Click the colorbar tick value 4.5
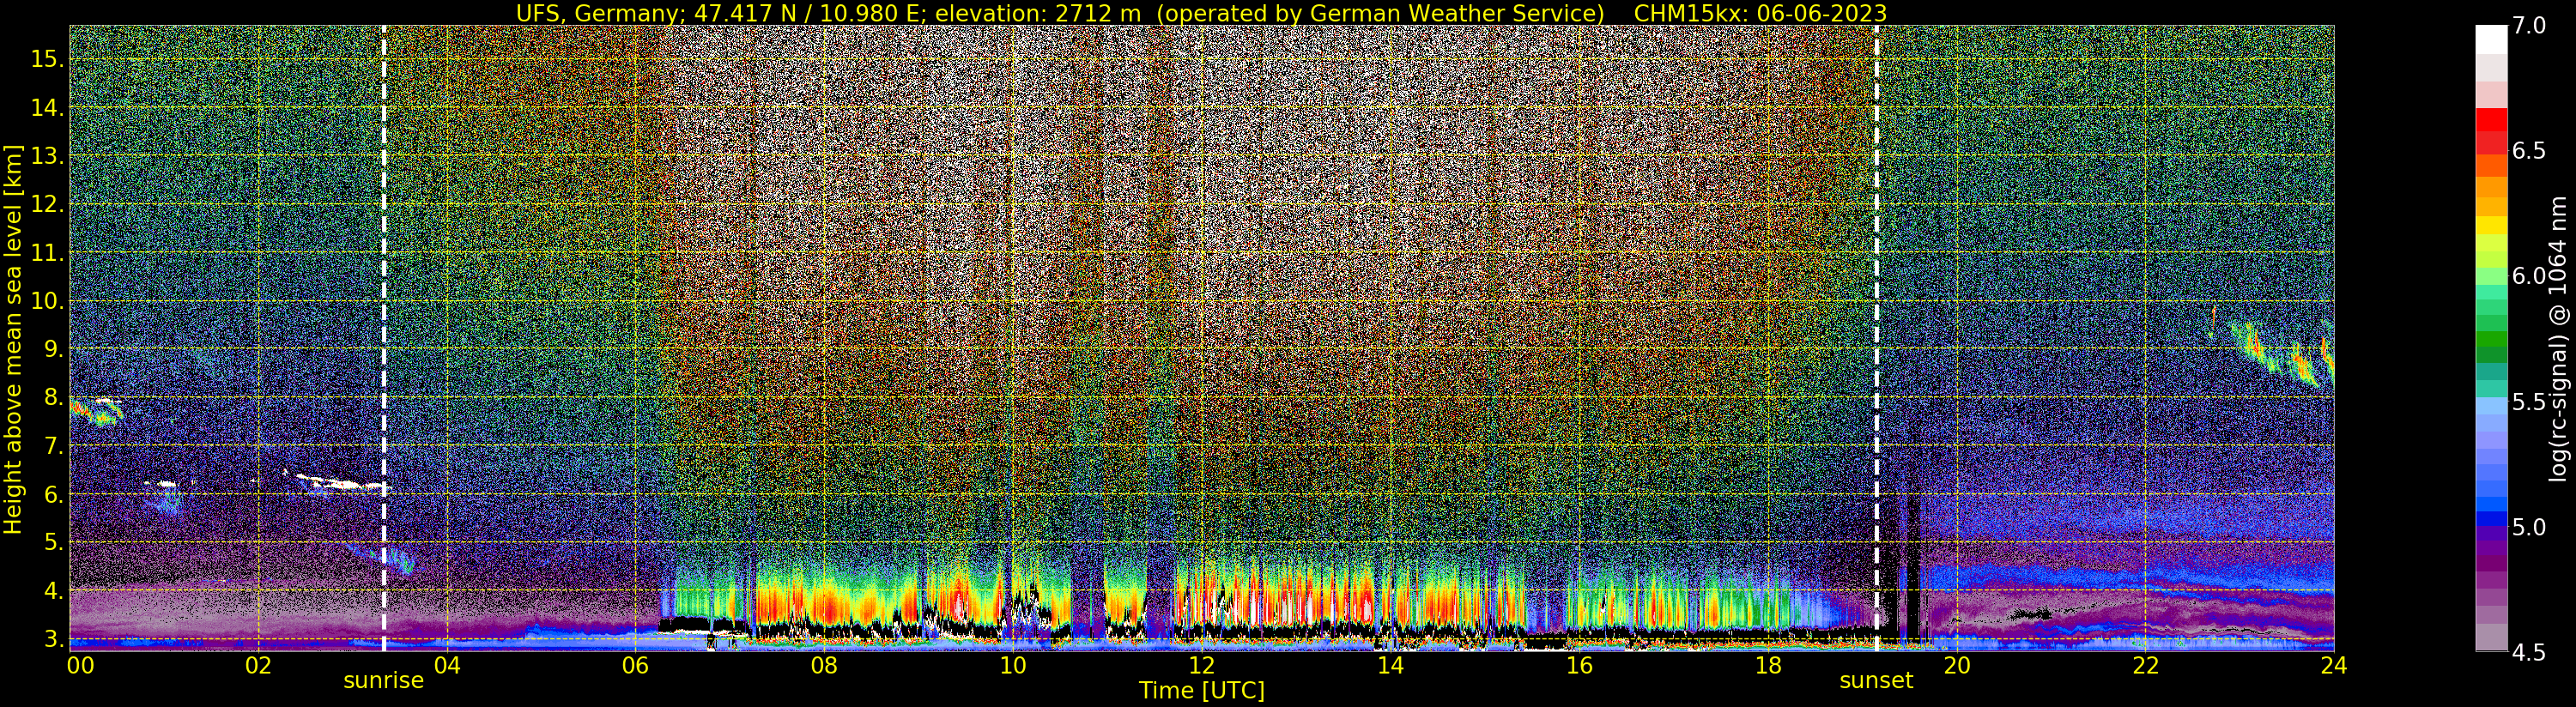 [2528, 653]
